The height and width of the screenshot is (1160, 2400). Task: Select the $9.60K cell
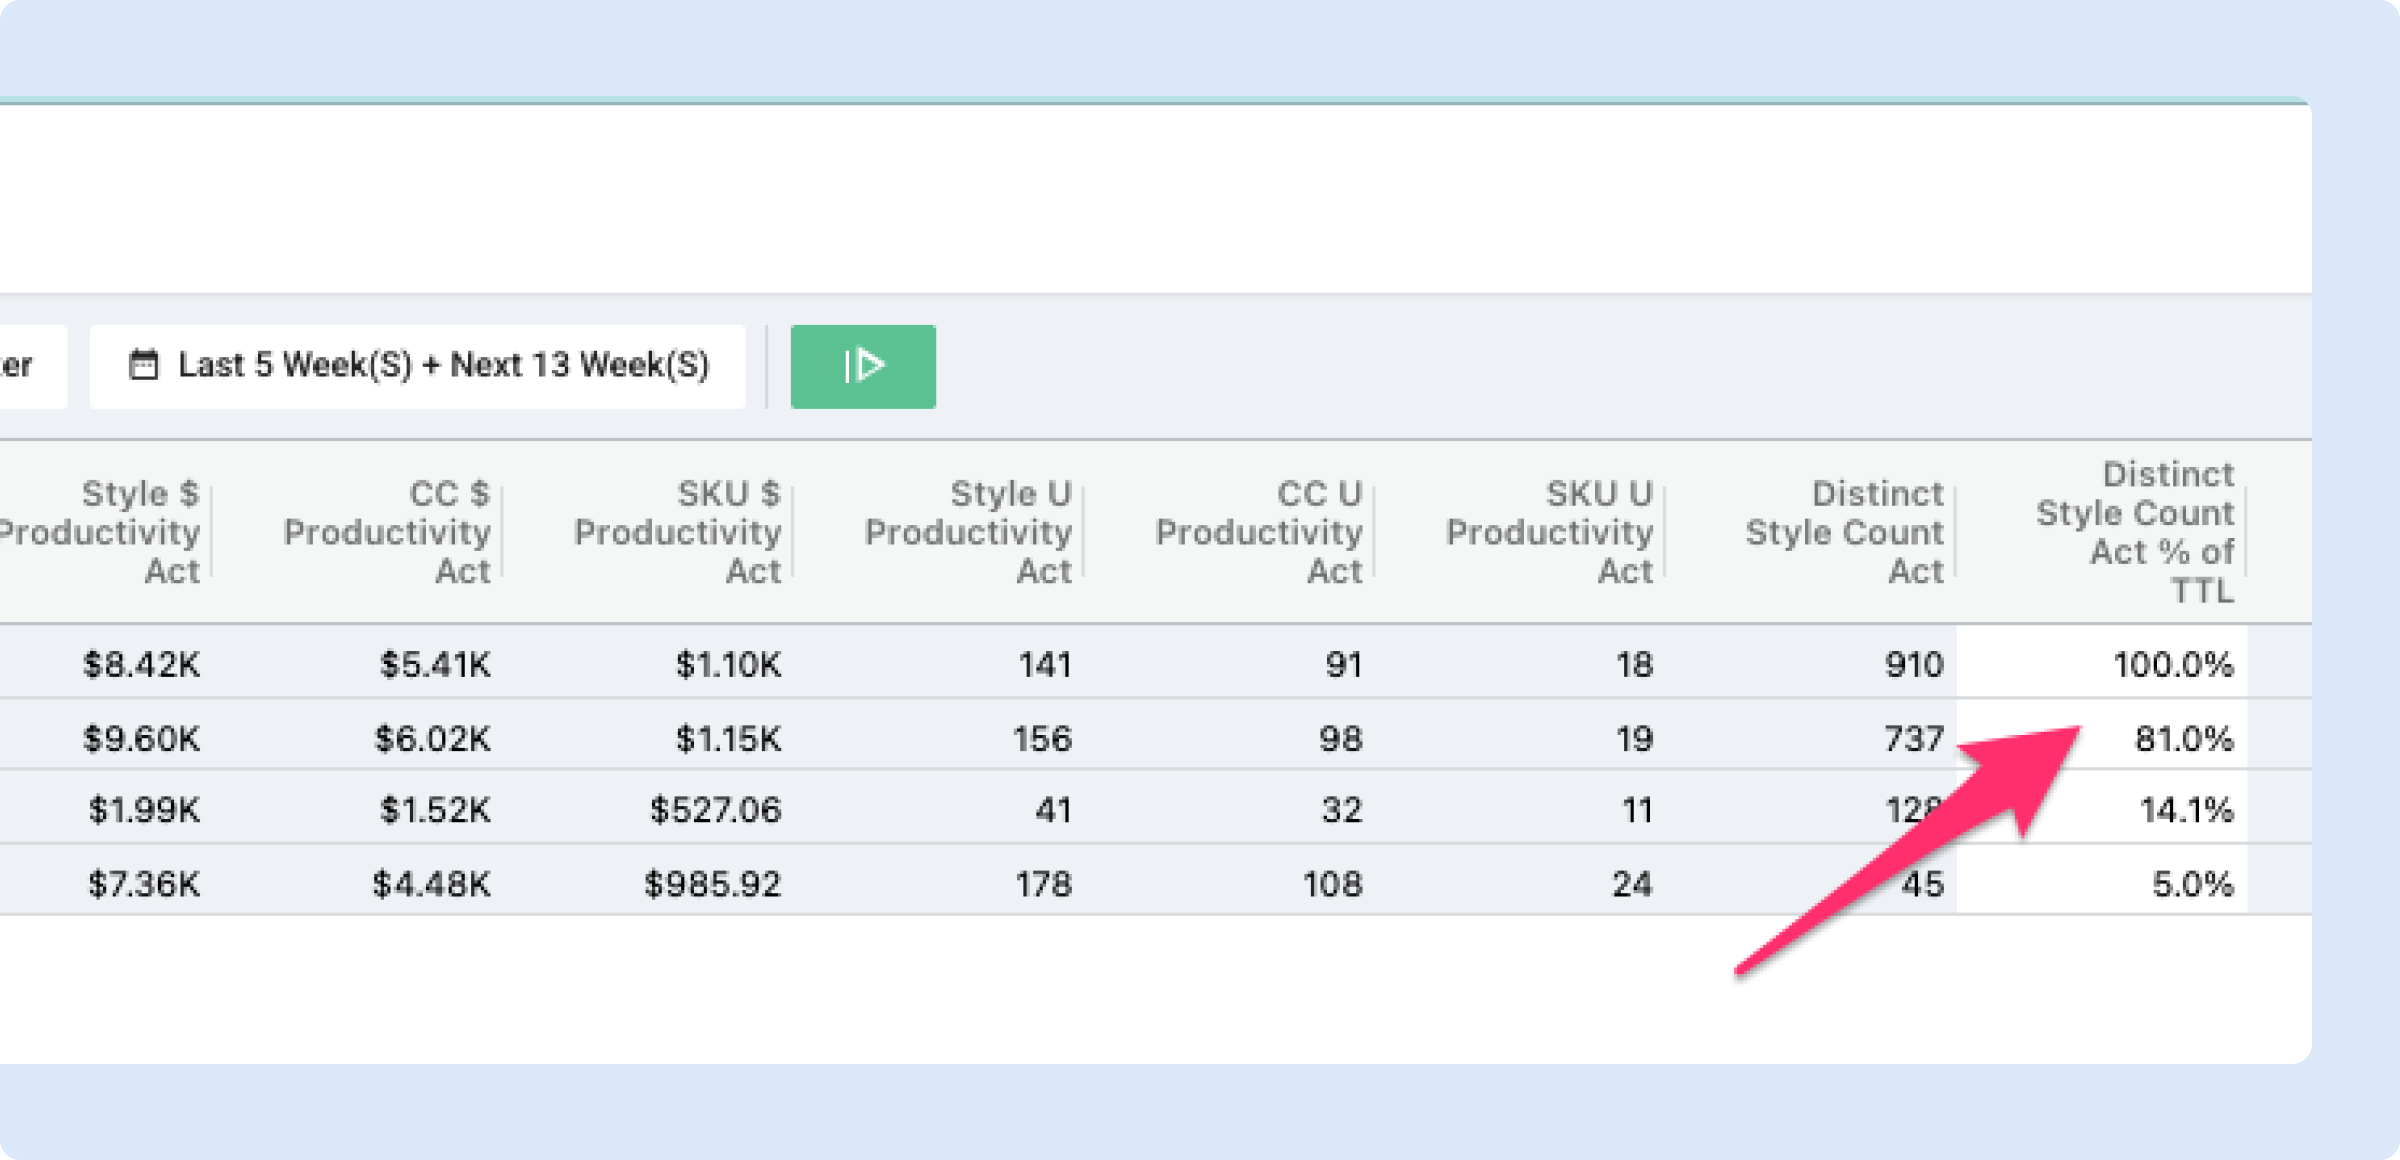[x=141, y=739]
